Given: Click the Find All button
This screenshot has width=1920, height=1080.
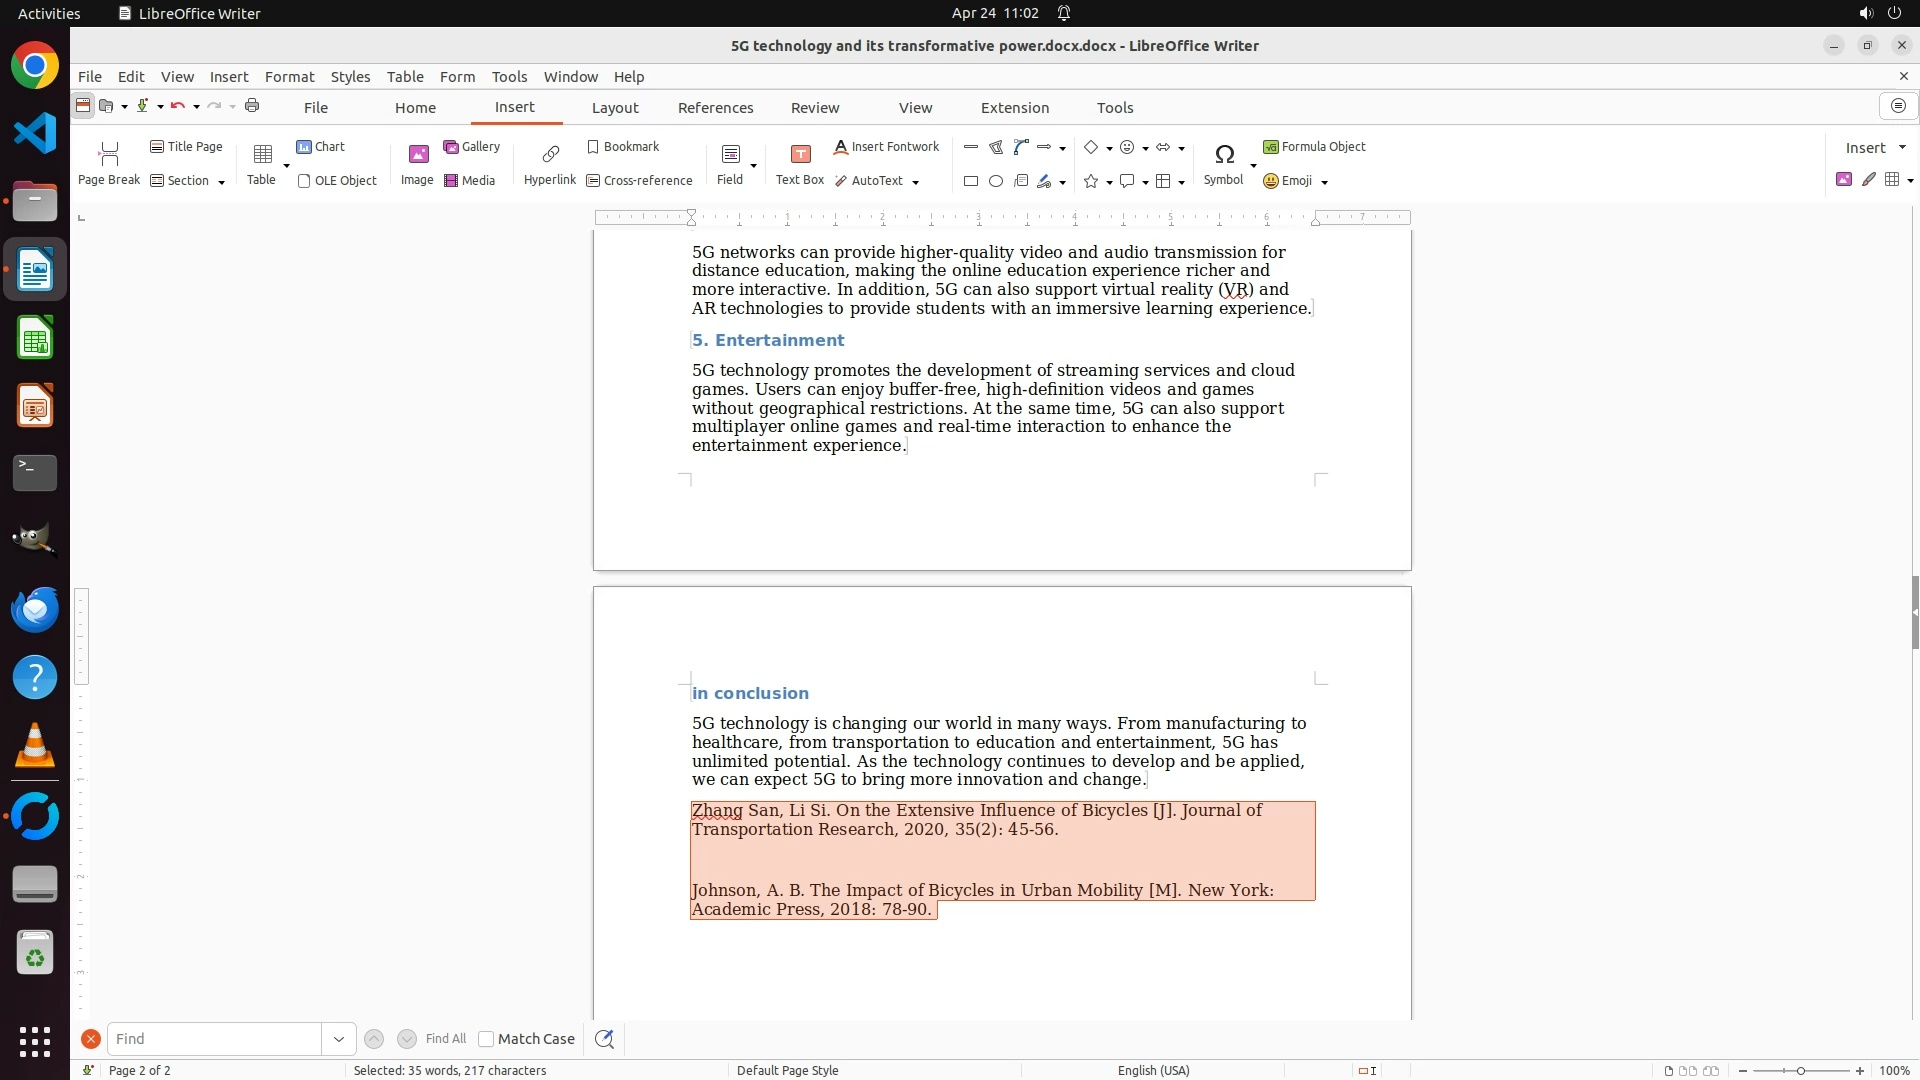Looking at the screenshot, I should [x=445, y=1039].
